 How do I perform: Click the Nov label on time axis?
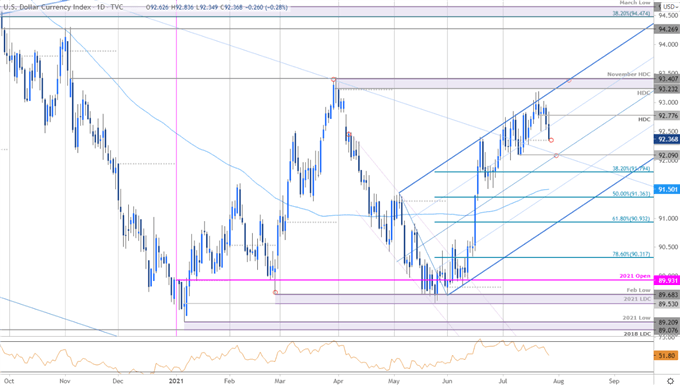65,381
